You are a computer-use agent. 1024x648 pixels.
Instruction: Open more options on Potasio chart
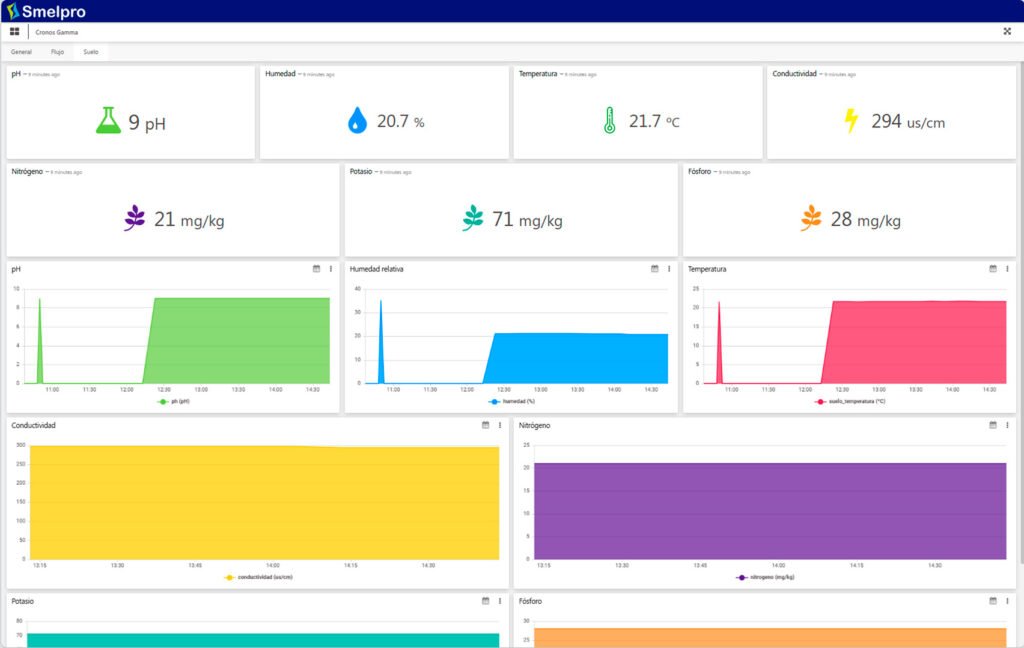[500, 601]
